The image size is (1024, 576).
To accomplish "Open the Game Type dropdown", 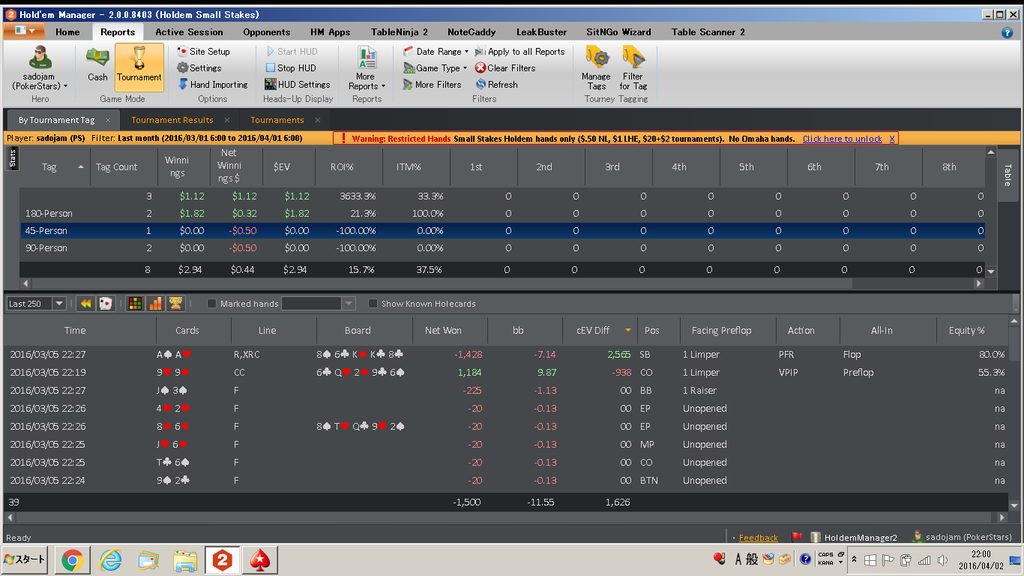I will click(435, 68).
